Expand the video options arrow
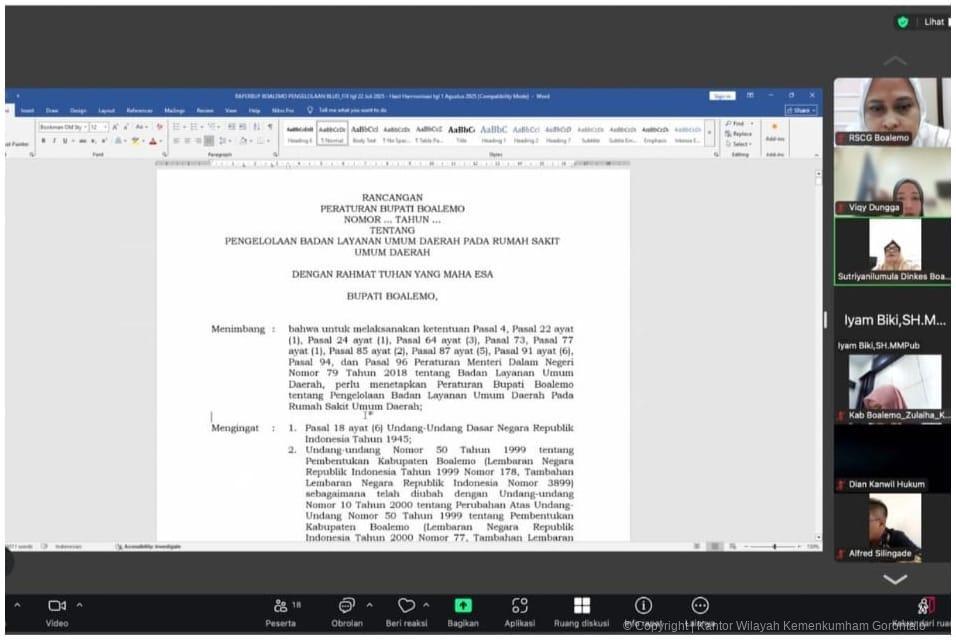 (80, 605)
